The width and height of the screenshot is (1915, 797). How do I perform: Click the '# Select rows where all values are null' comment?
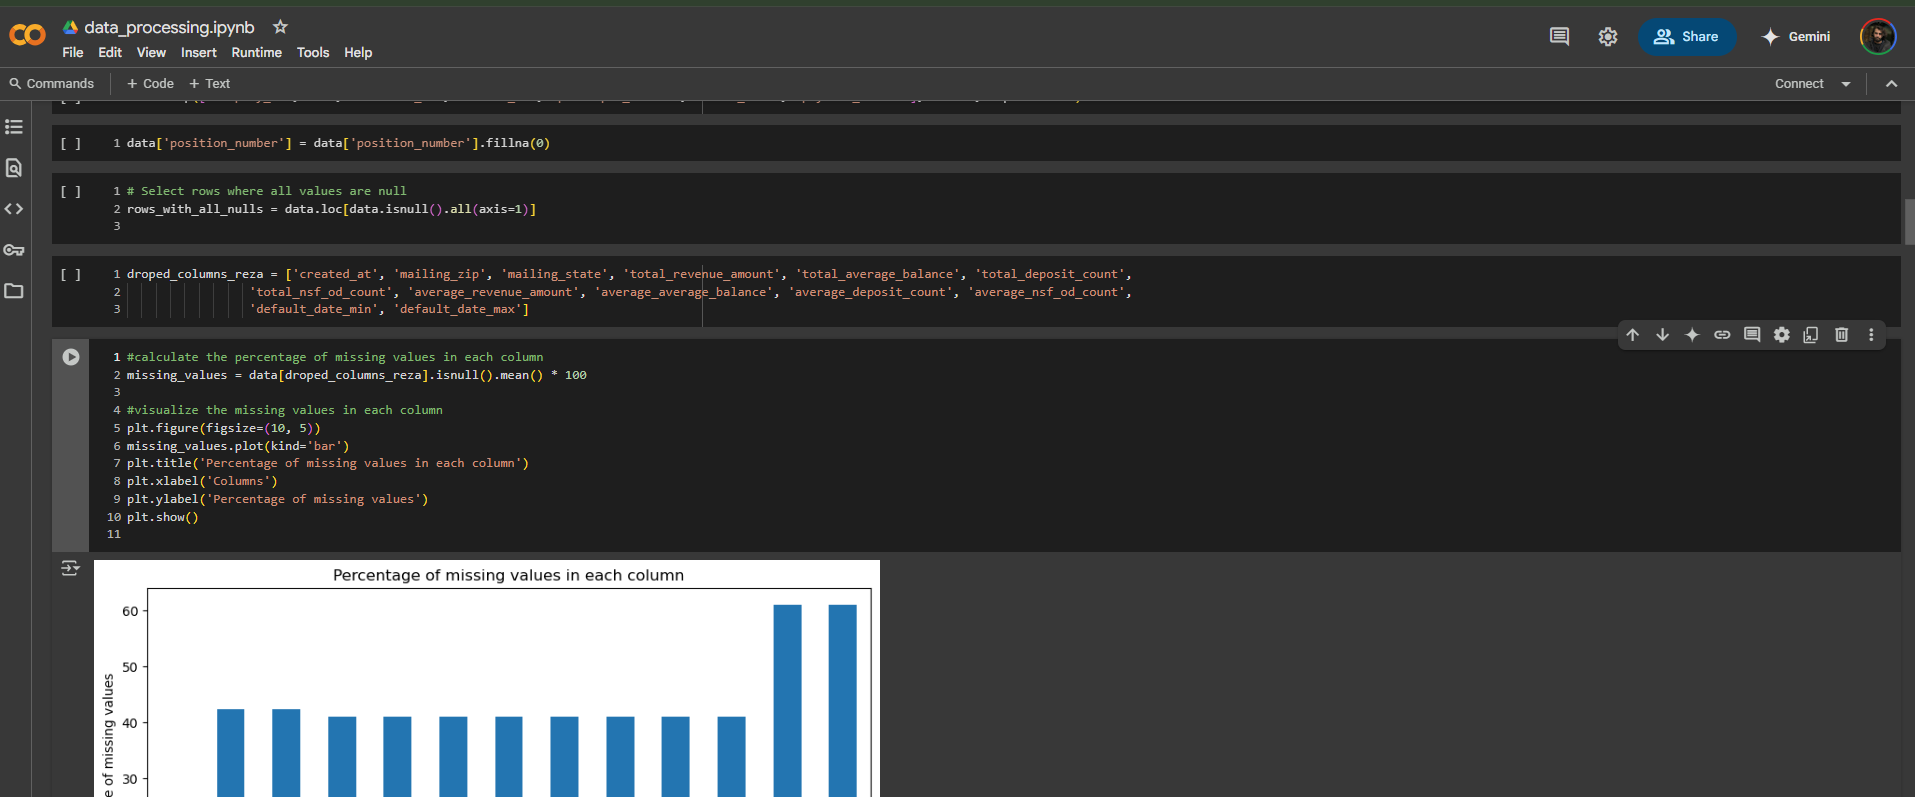[x=266, y=191]
